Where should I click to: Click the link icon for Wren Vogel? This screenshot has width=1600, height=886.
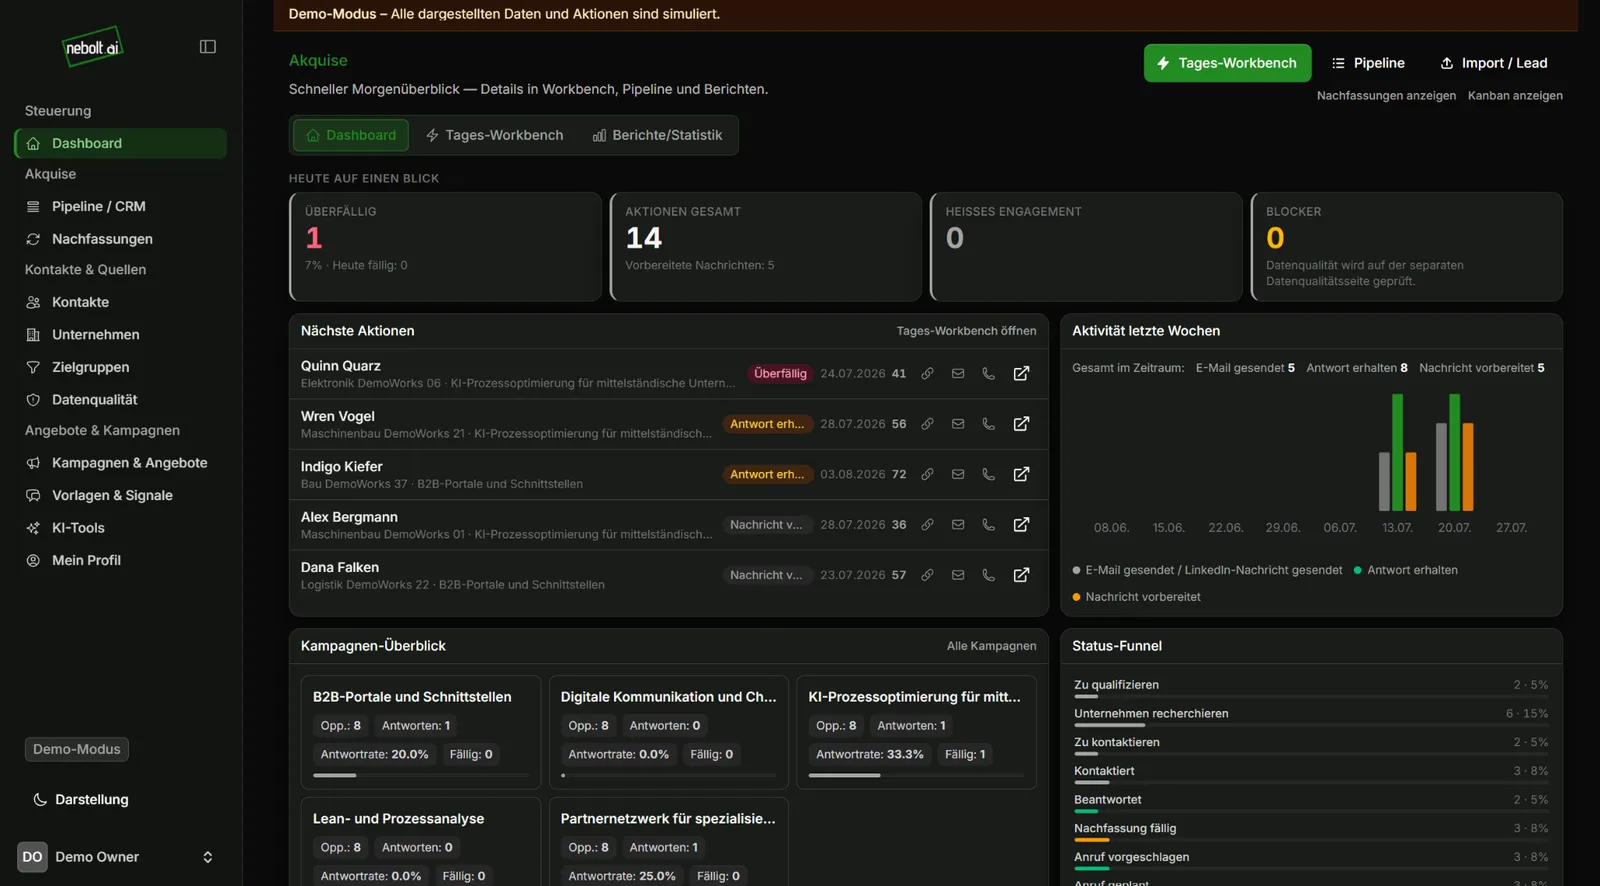(x=927, y=424)
